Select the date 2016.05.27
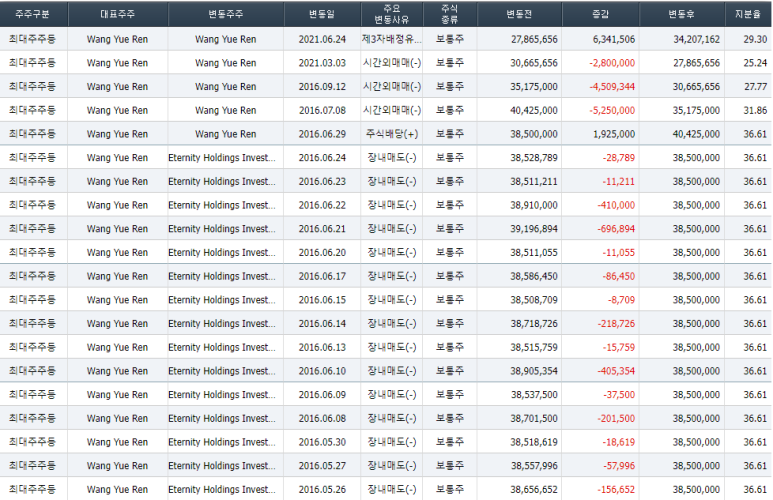Image resolution: width=773 pixels, height=500 pixels. point(322,466)
